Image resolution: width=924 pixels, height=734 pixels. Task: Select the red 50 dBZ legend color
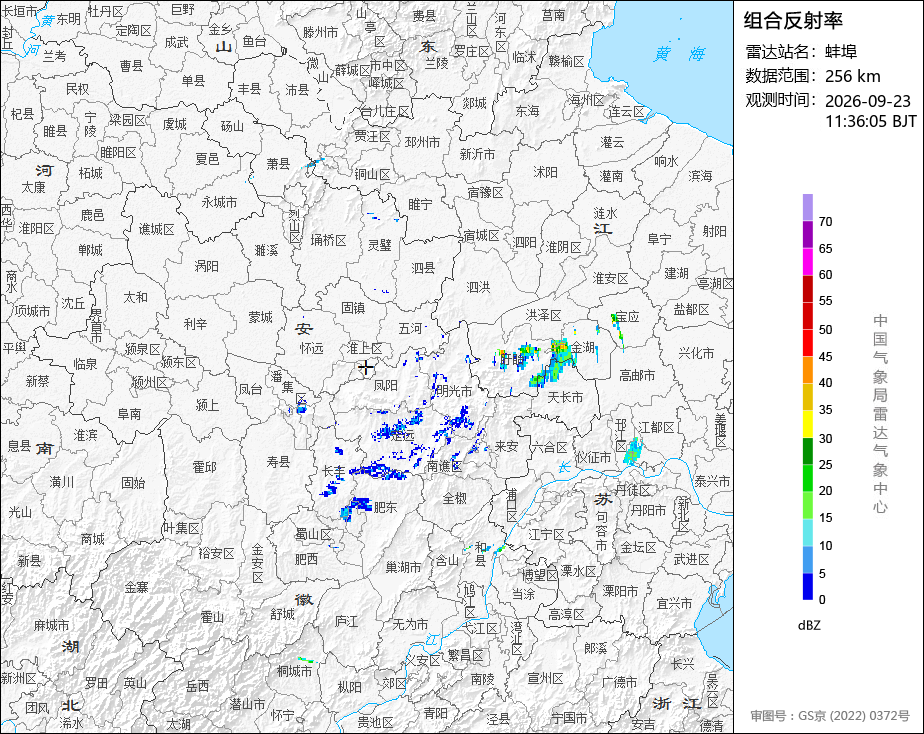click(808, 316)
